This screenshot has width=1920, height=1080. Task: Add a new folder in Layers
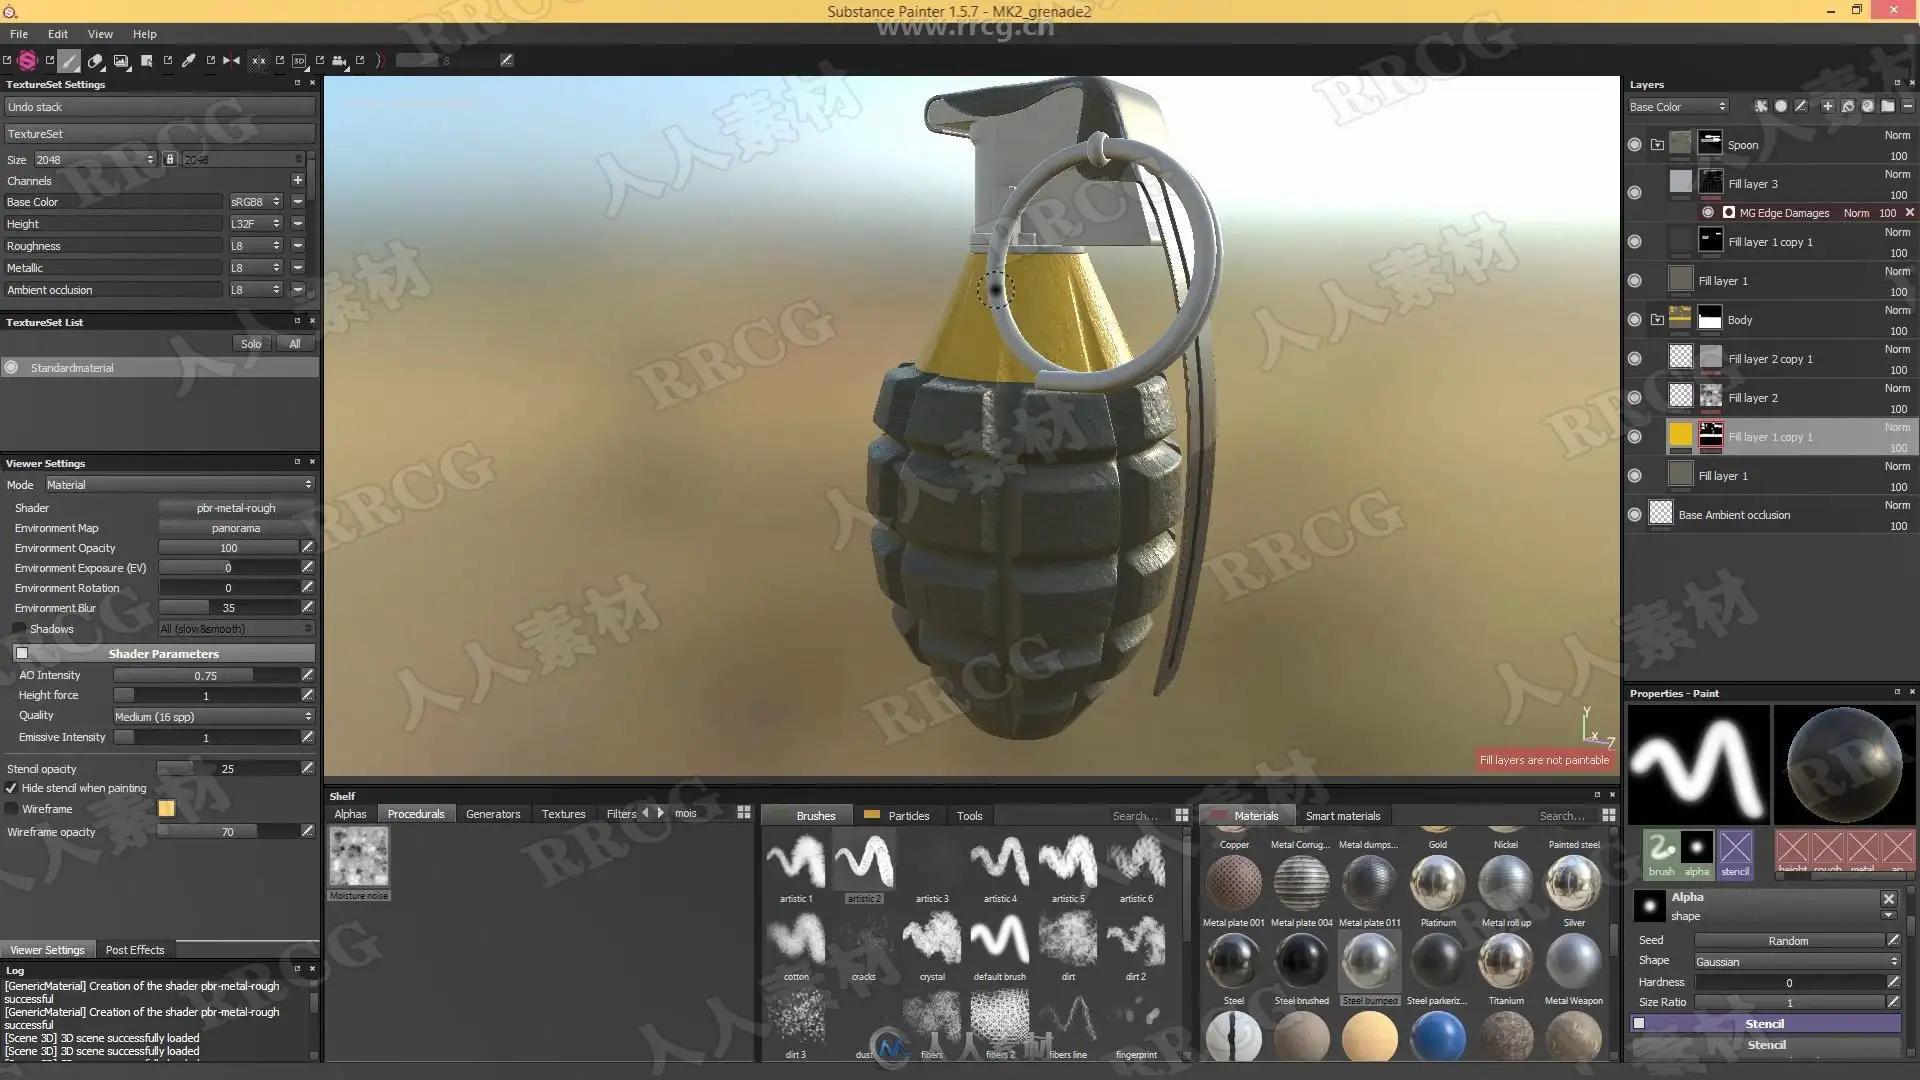click(x=1887, y=106)
